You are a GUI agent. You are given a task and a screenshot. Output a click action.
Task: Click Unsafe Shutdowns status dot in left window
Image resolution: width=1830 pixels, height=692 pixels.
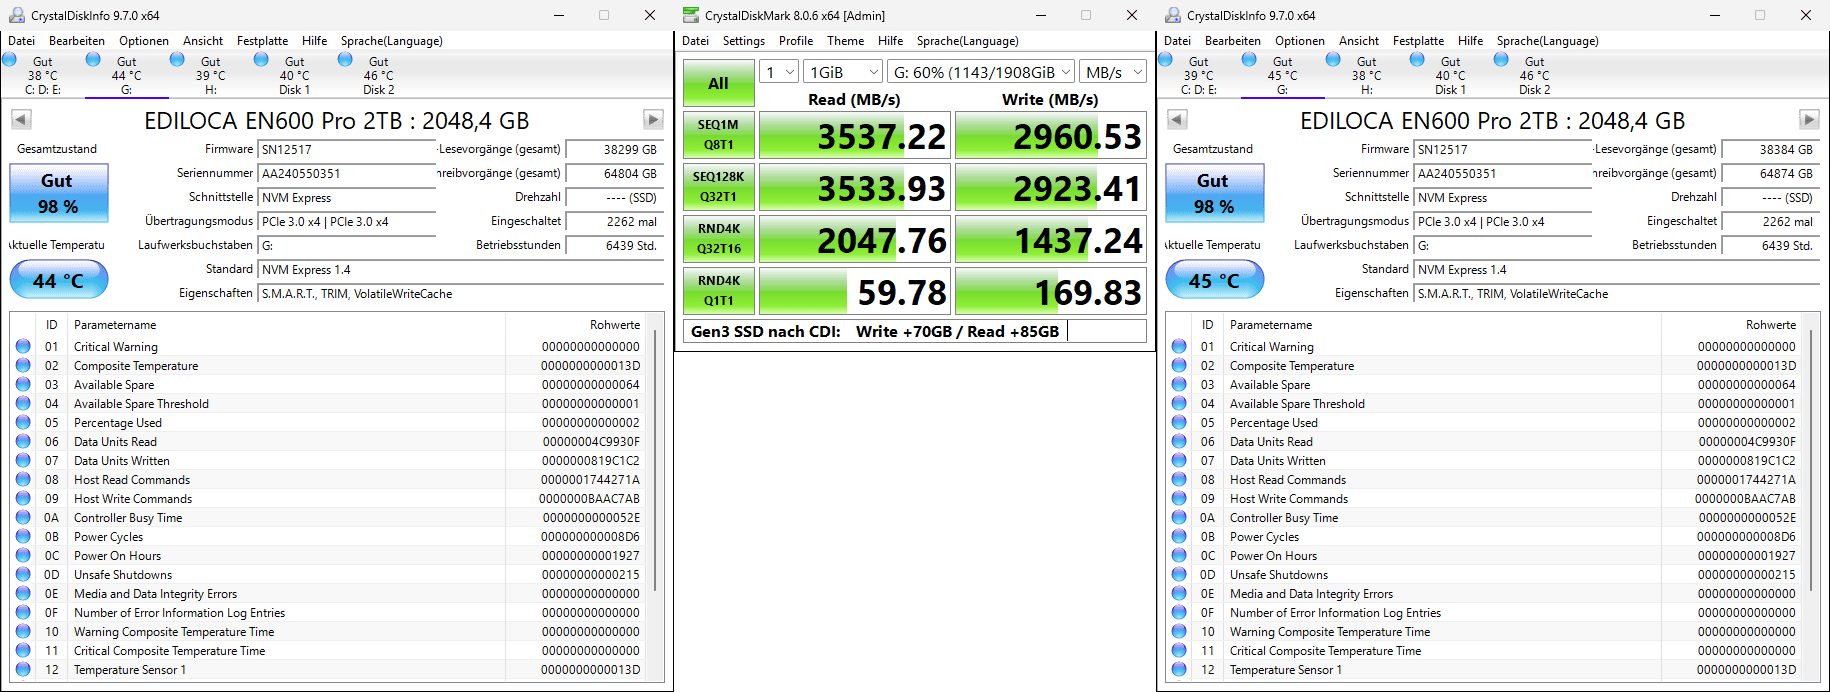pyautogui.click(x=23, y=574)
